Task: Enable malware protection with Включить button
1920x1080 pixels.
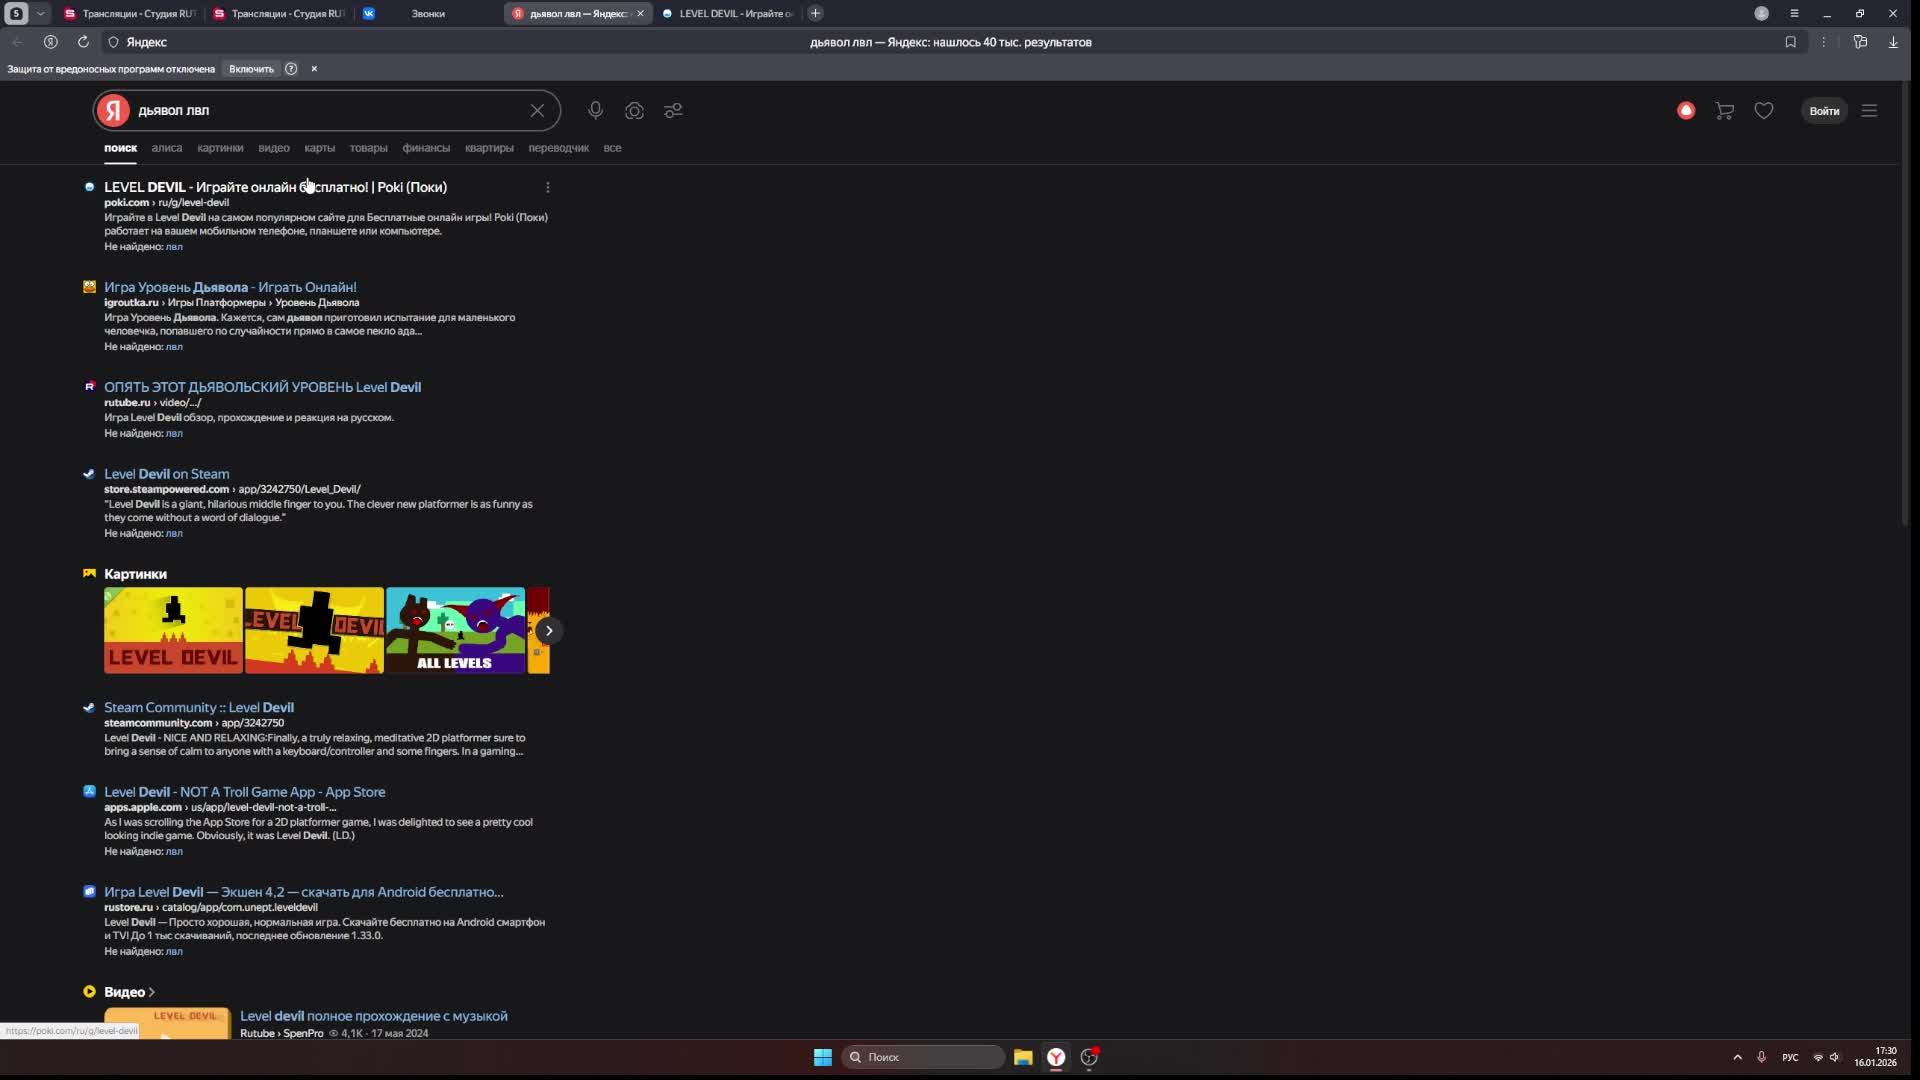Action: [251, 69]
